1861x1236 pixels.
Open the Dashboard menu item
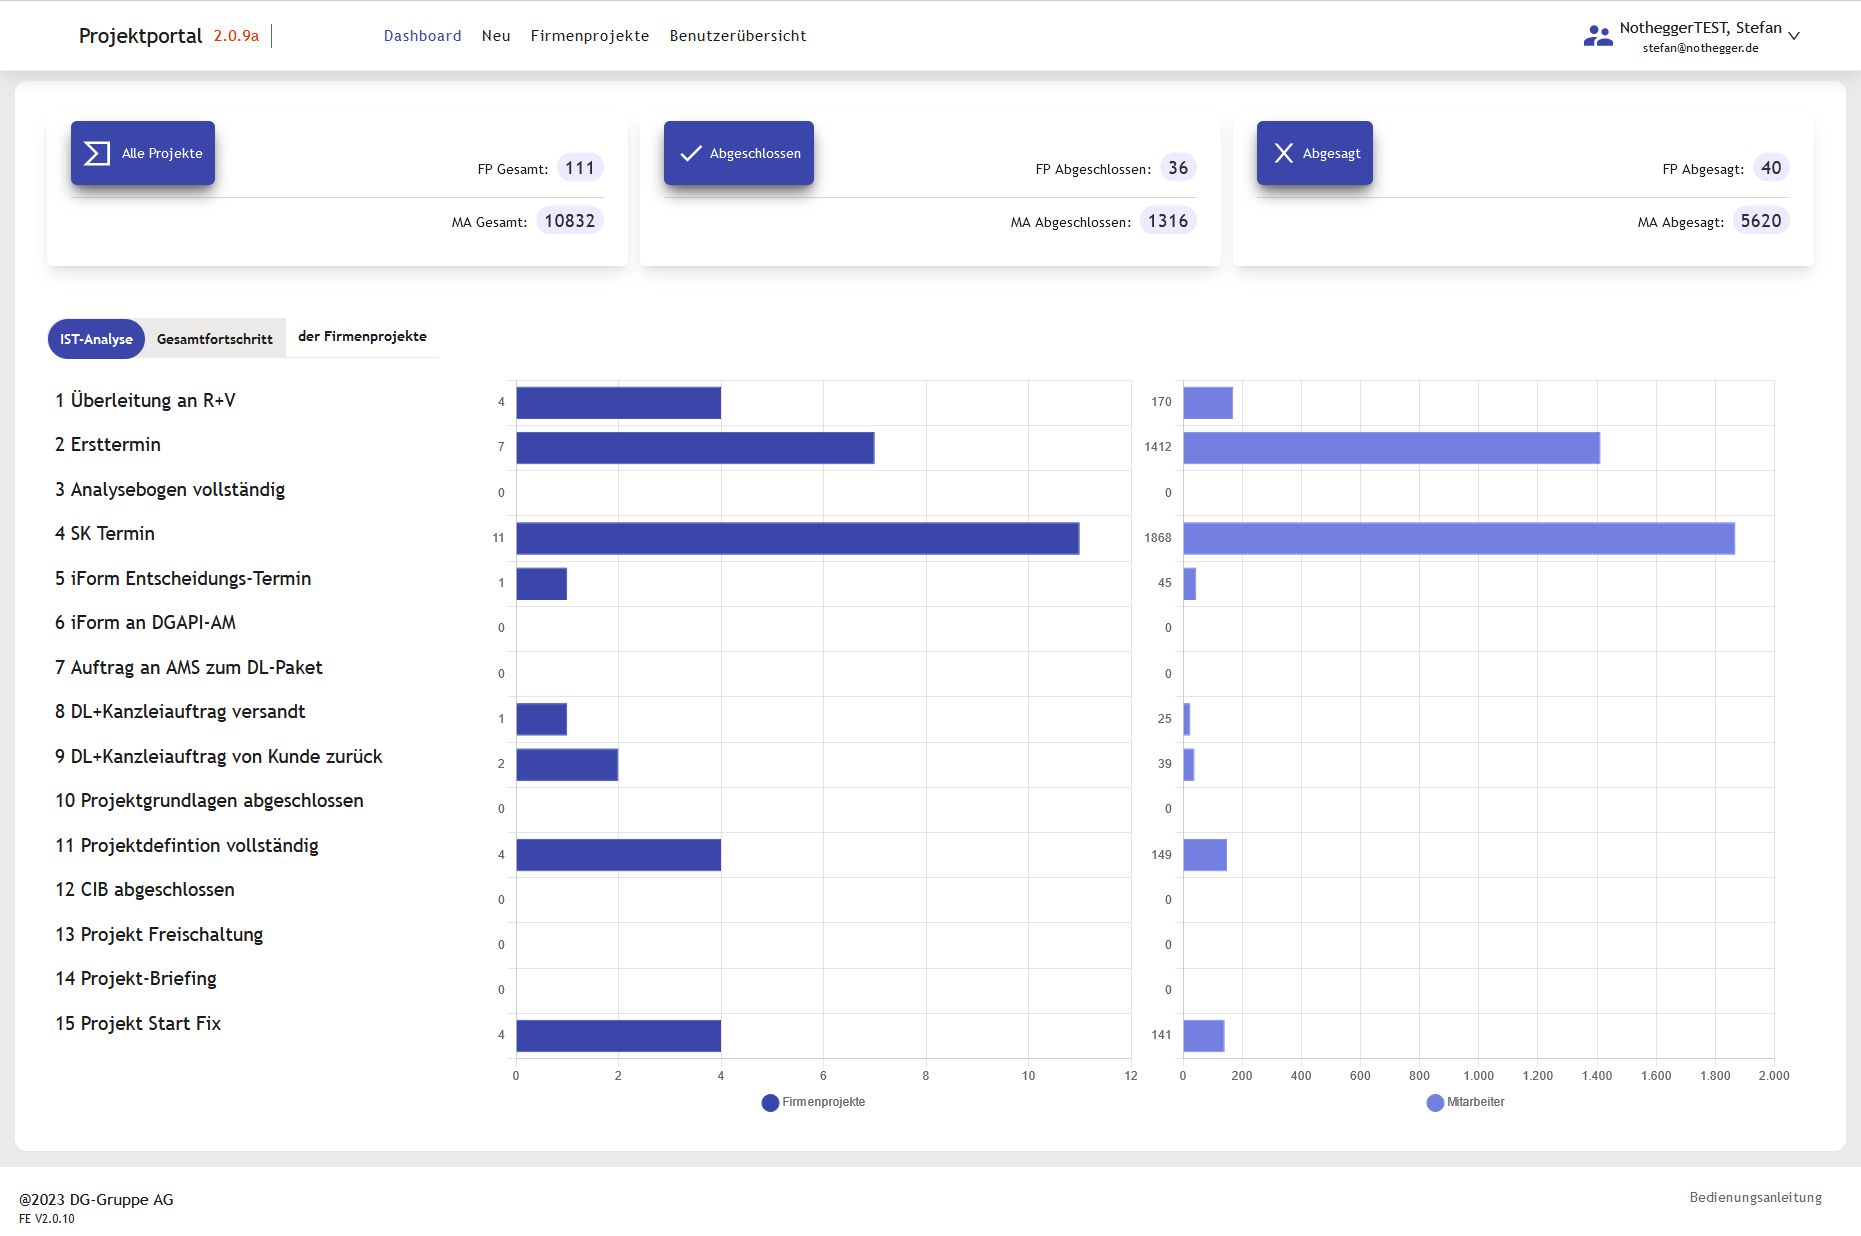(x=422, y=36)
